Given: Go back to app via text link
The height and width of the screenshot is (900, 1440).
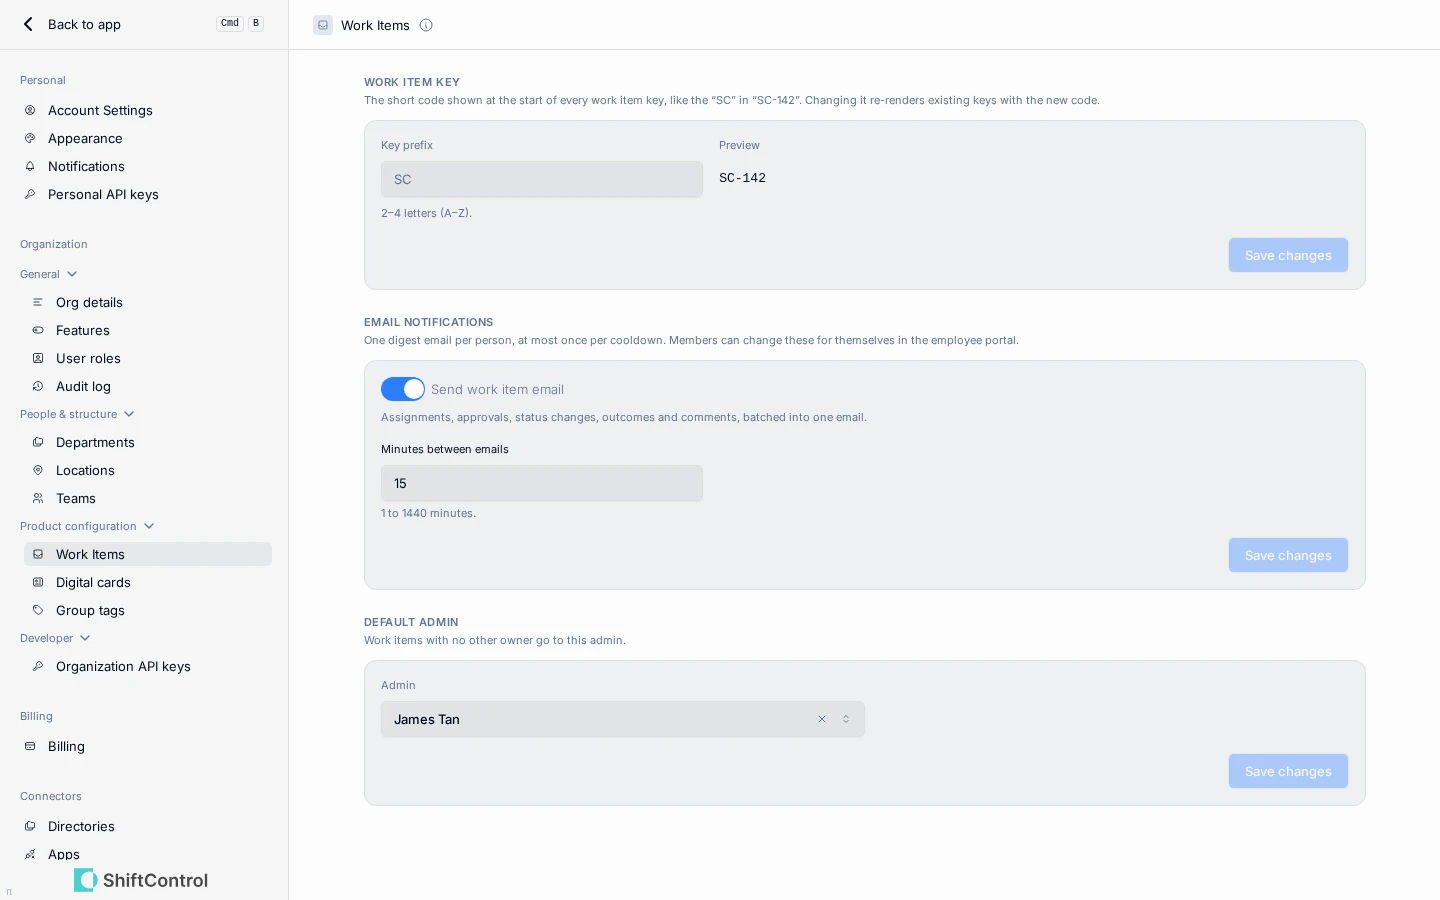Looking at the screenshot, I should (84, 24).
